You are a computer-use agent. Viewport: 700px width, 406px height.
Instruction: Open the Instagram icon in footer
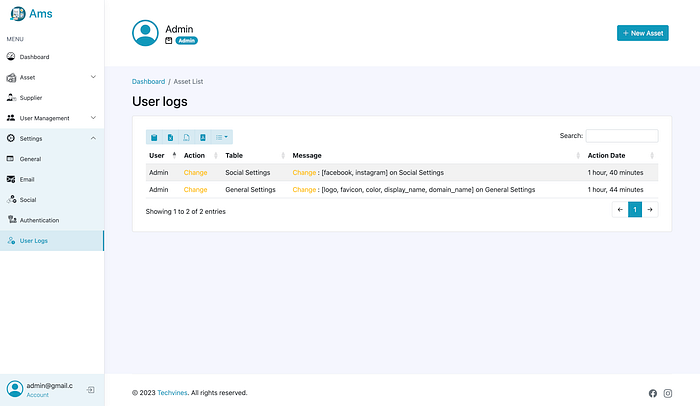point(668,393)
